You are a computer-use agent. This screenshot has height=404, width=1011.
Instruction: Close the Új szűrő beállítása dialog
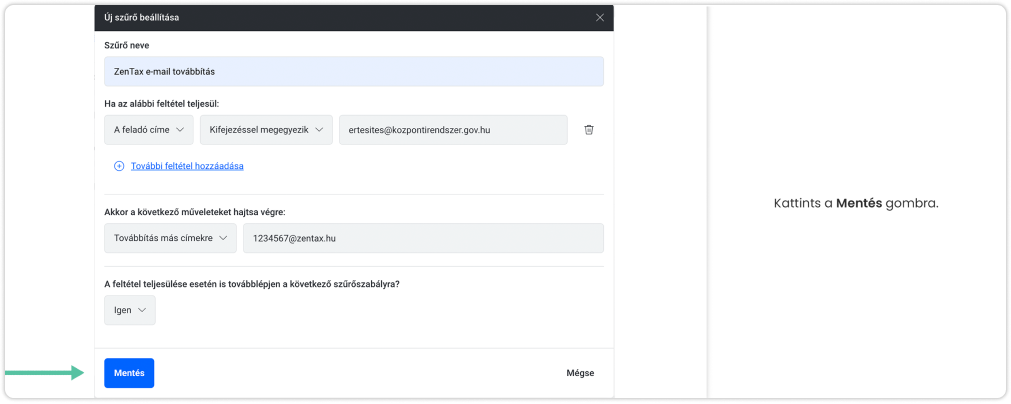tap(600, 18)
